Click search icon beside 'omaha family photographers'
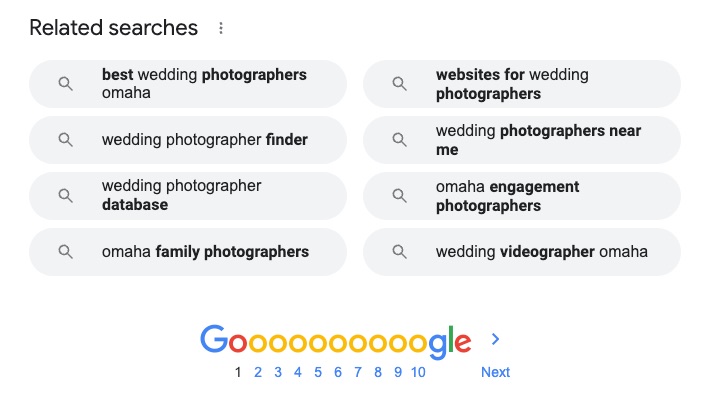713x397 pixels. 65,251
